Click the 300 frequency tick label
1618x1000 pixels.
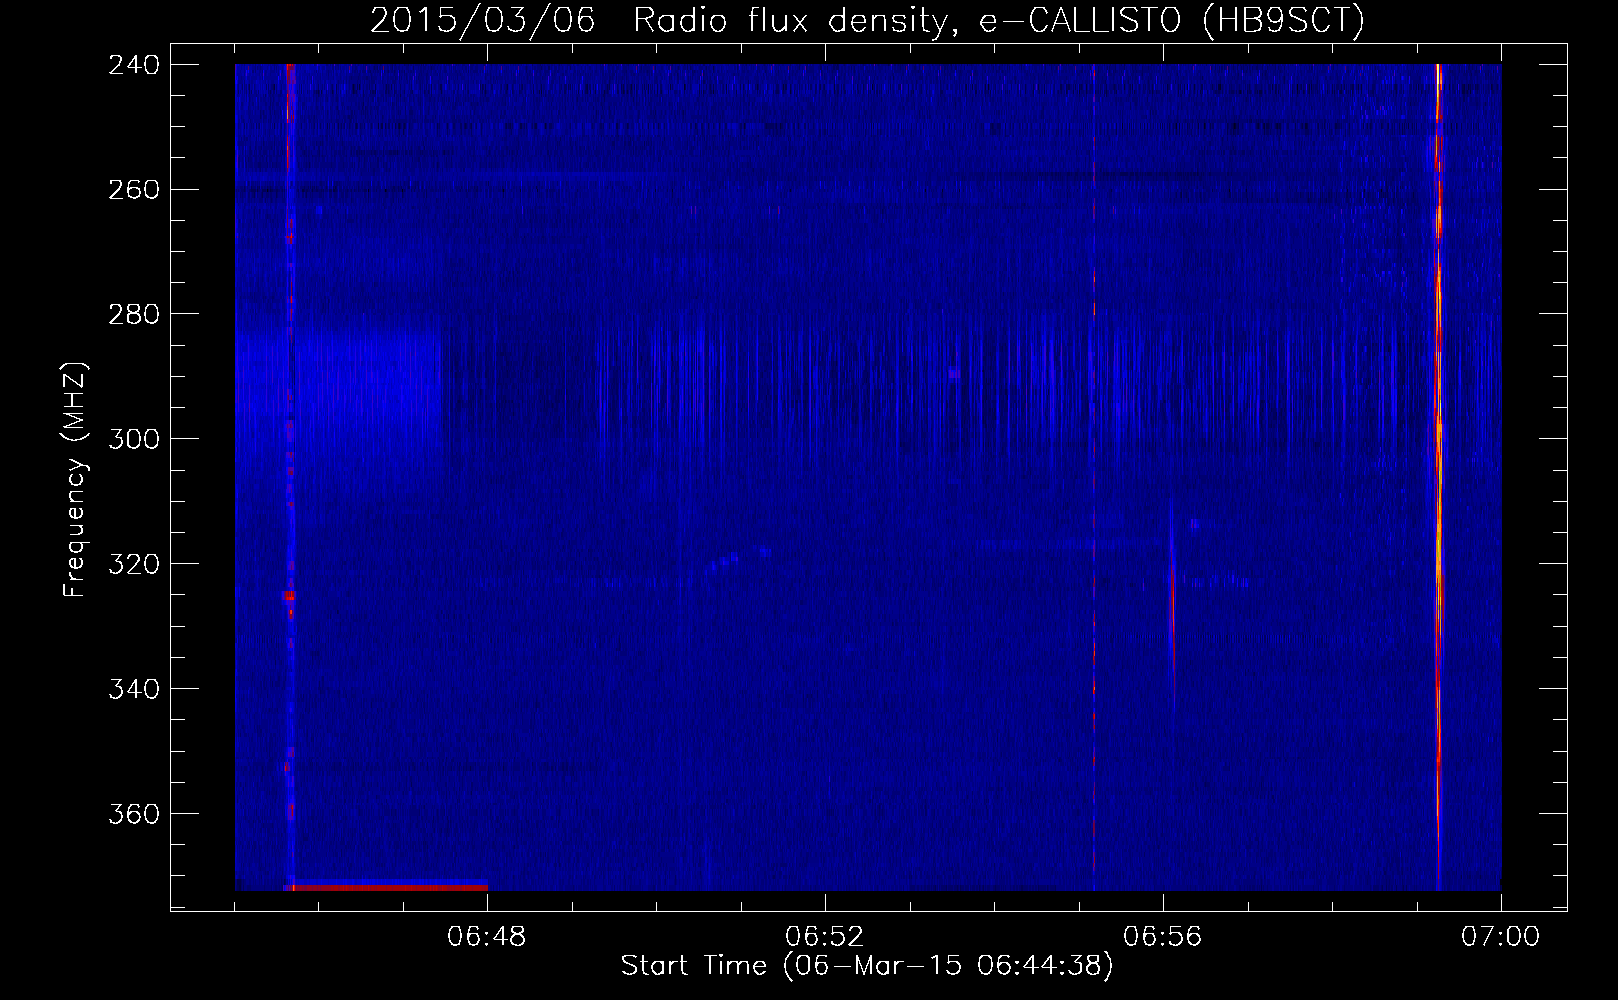pyautogui.click(x=134, y=440)
